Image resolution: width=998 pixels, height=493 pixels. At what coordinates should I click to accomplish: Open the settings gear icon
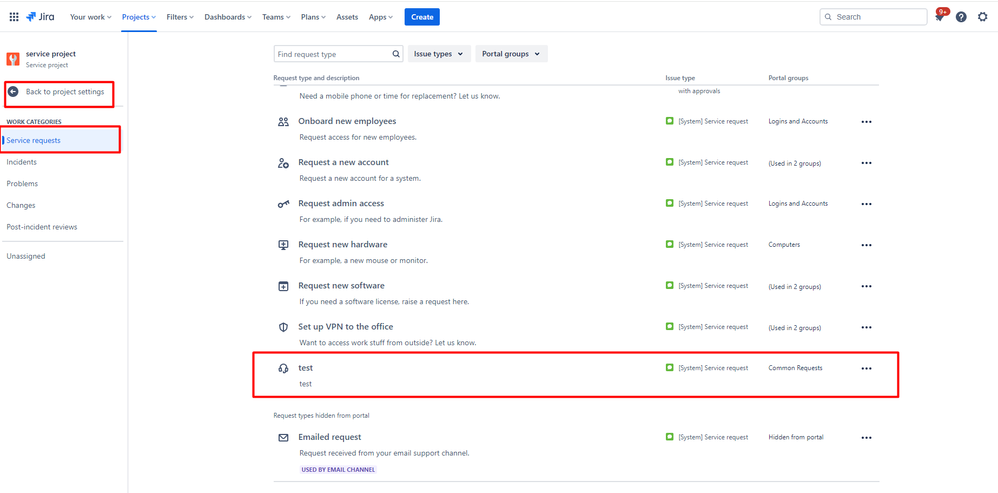coord(983,17)
